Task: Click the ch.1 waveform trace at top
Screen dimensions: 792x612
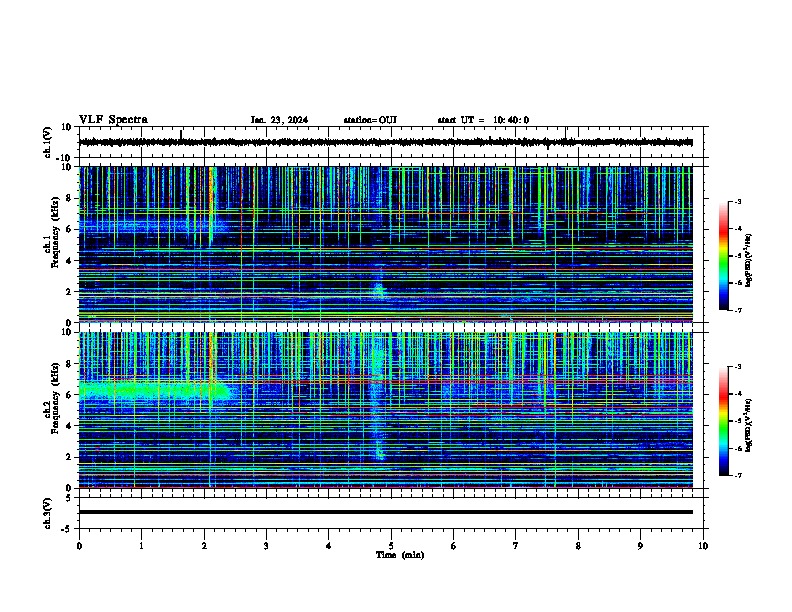Action: (x=385, y=142)
